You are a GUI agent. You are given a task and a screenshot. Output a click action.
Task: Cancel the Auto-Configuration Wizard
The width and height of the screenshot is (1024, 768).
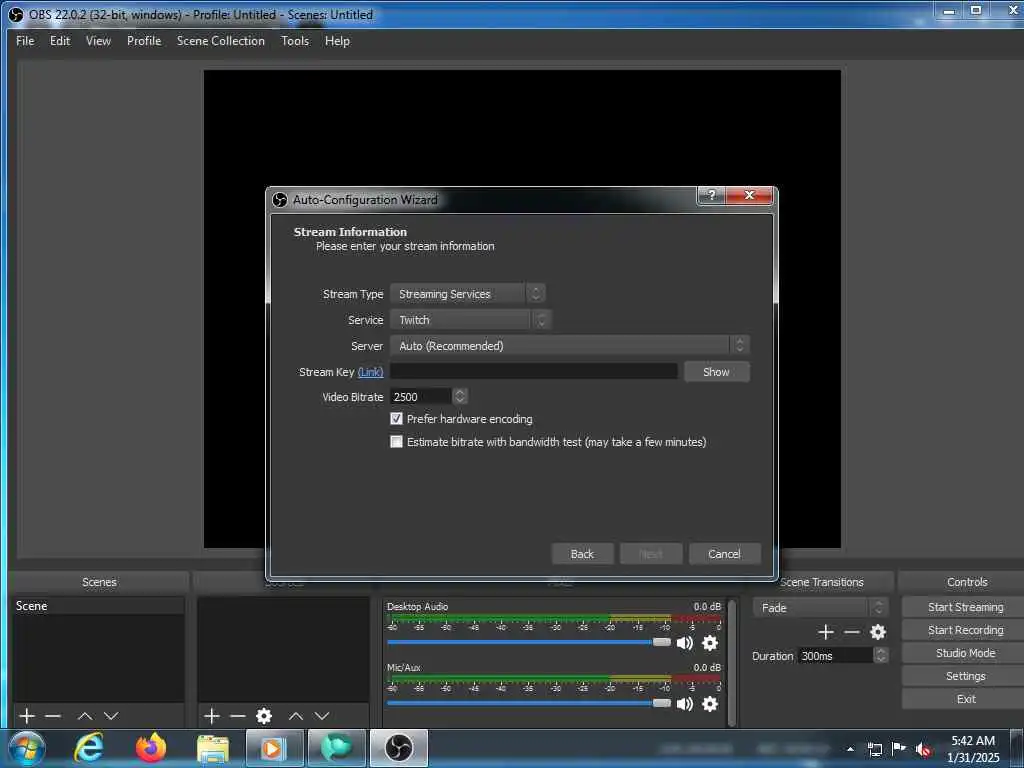point(724,554)
